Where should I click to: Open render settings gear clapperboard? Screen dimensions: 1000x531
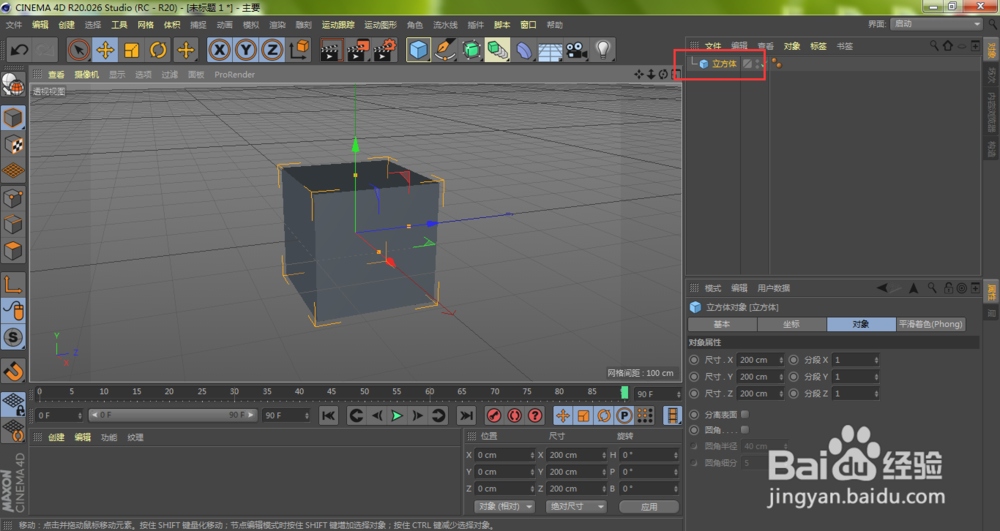click(x=385, y=50)
